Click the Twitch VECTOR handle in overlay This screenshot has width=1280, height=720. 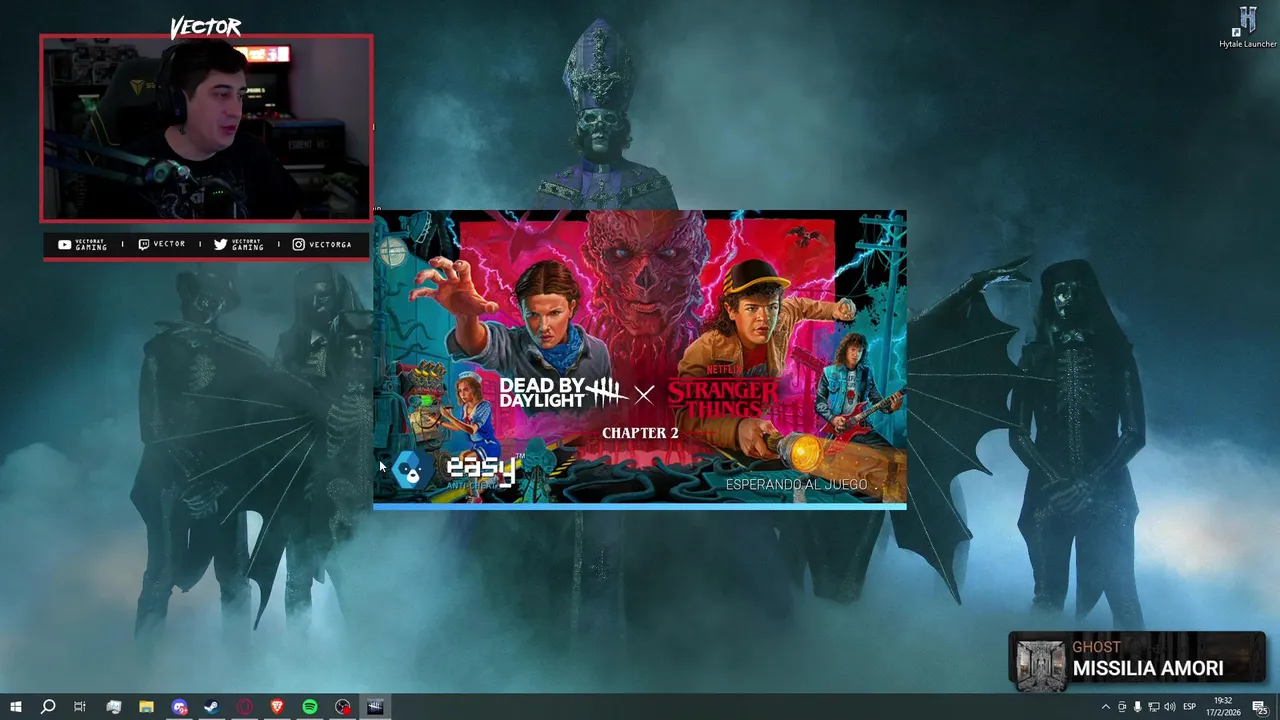[161, 244]
